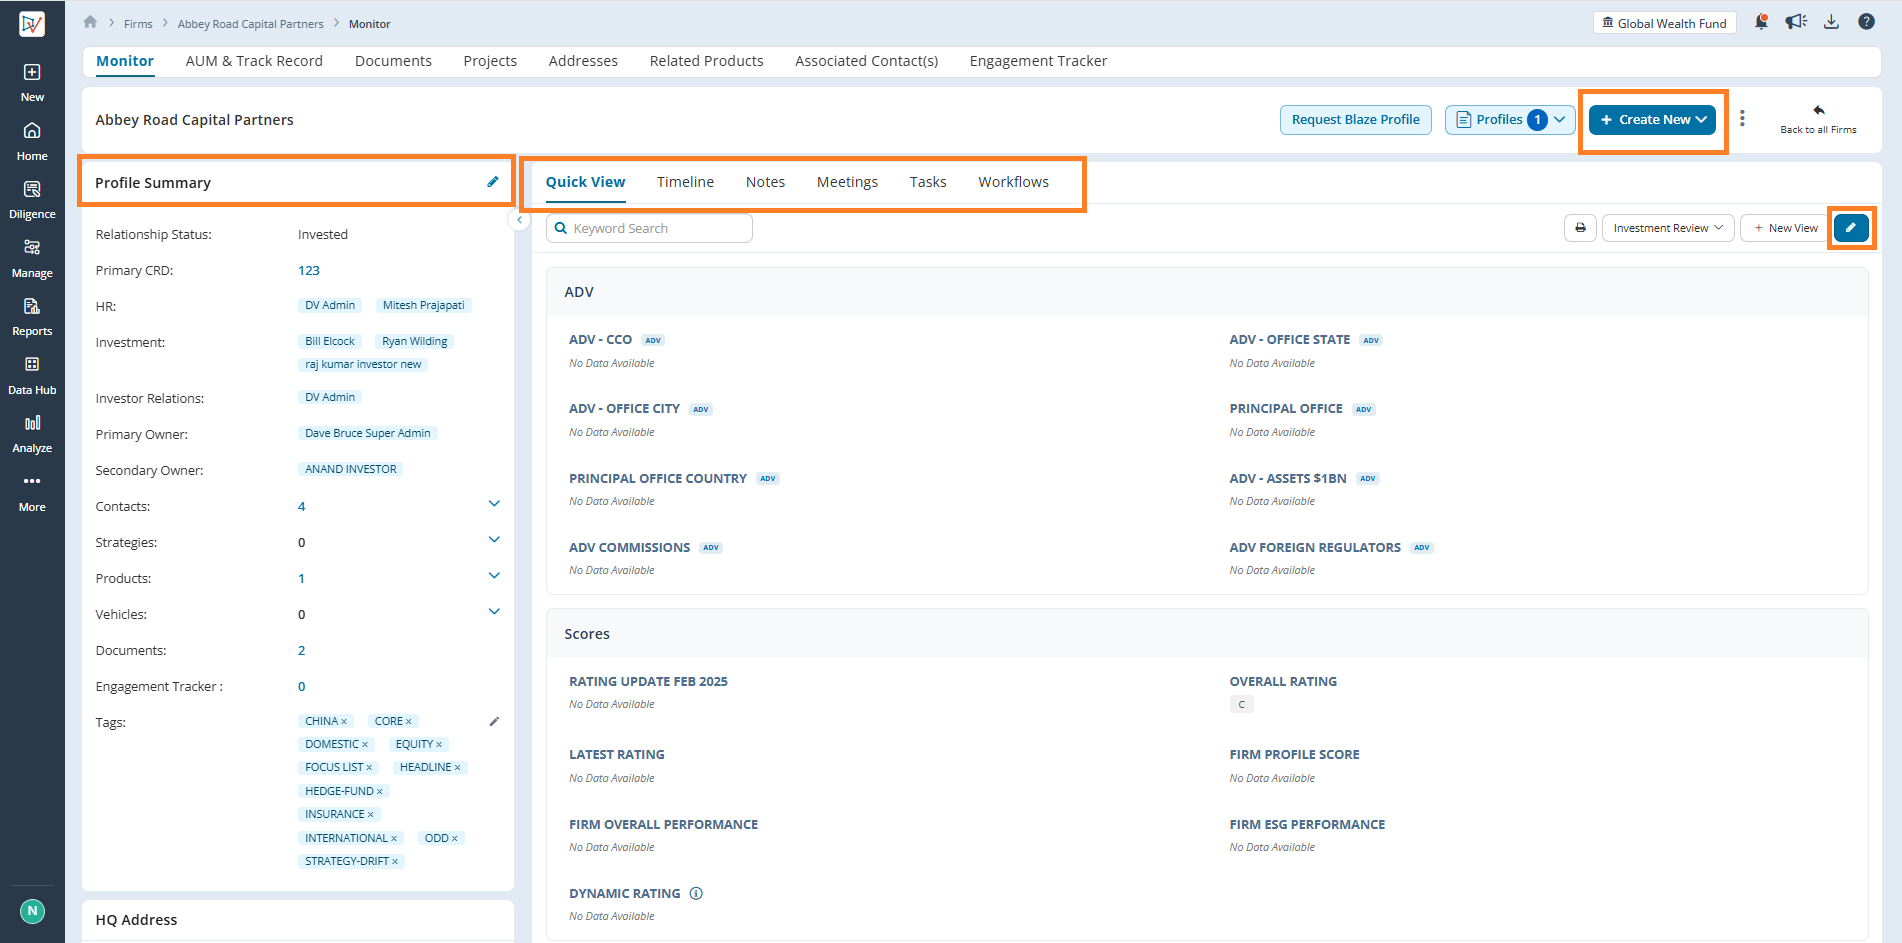Click Request Blaze Profile button
This screenshot has width=1902, height=943.
point(1356,120)
